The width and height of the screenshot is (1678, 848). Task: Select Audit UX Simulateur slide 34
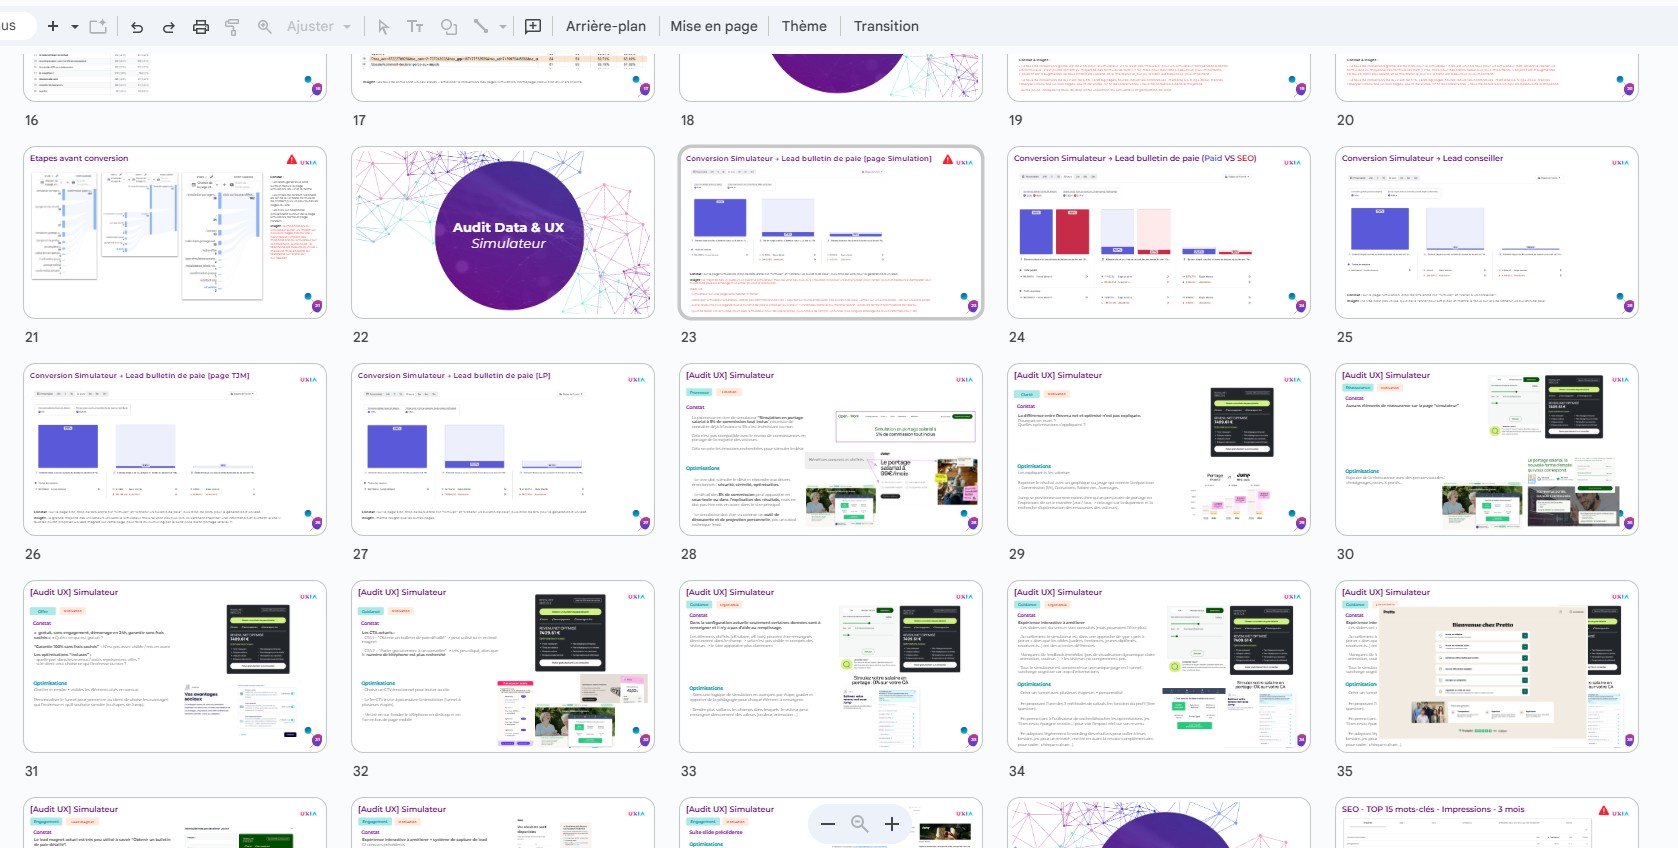pyautogui.click(x=1159, y=667)
